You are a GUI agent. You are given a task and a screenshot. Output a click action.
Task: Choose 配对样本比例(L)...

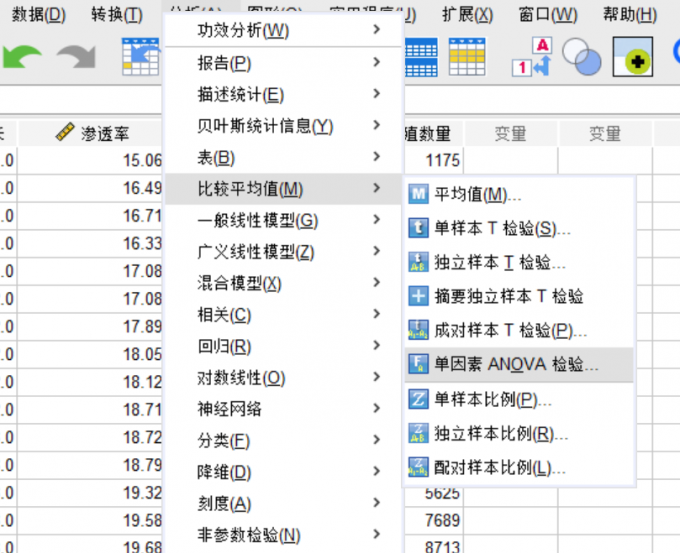519,467
